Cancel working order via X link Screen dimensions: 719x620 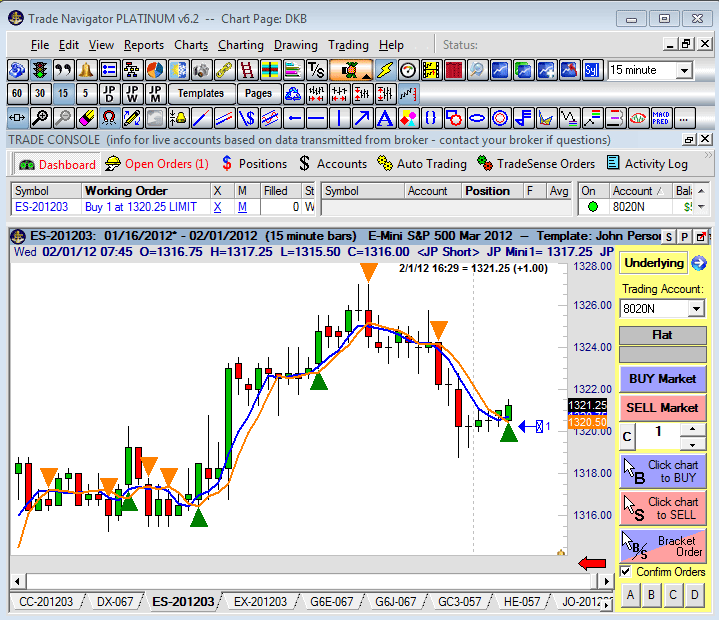point(217,207)
